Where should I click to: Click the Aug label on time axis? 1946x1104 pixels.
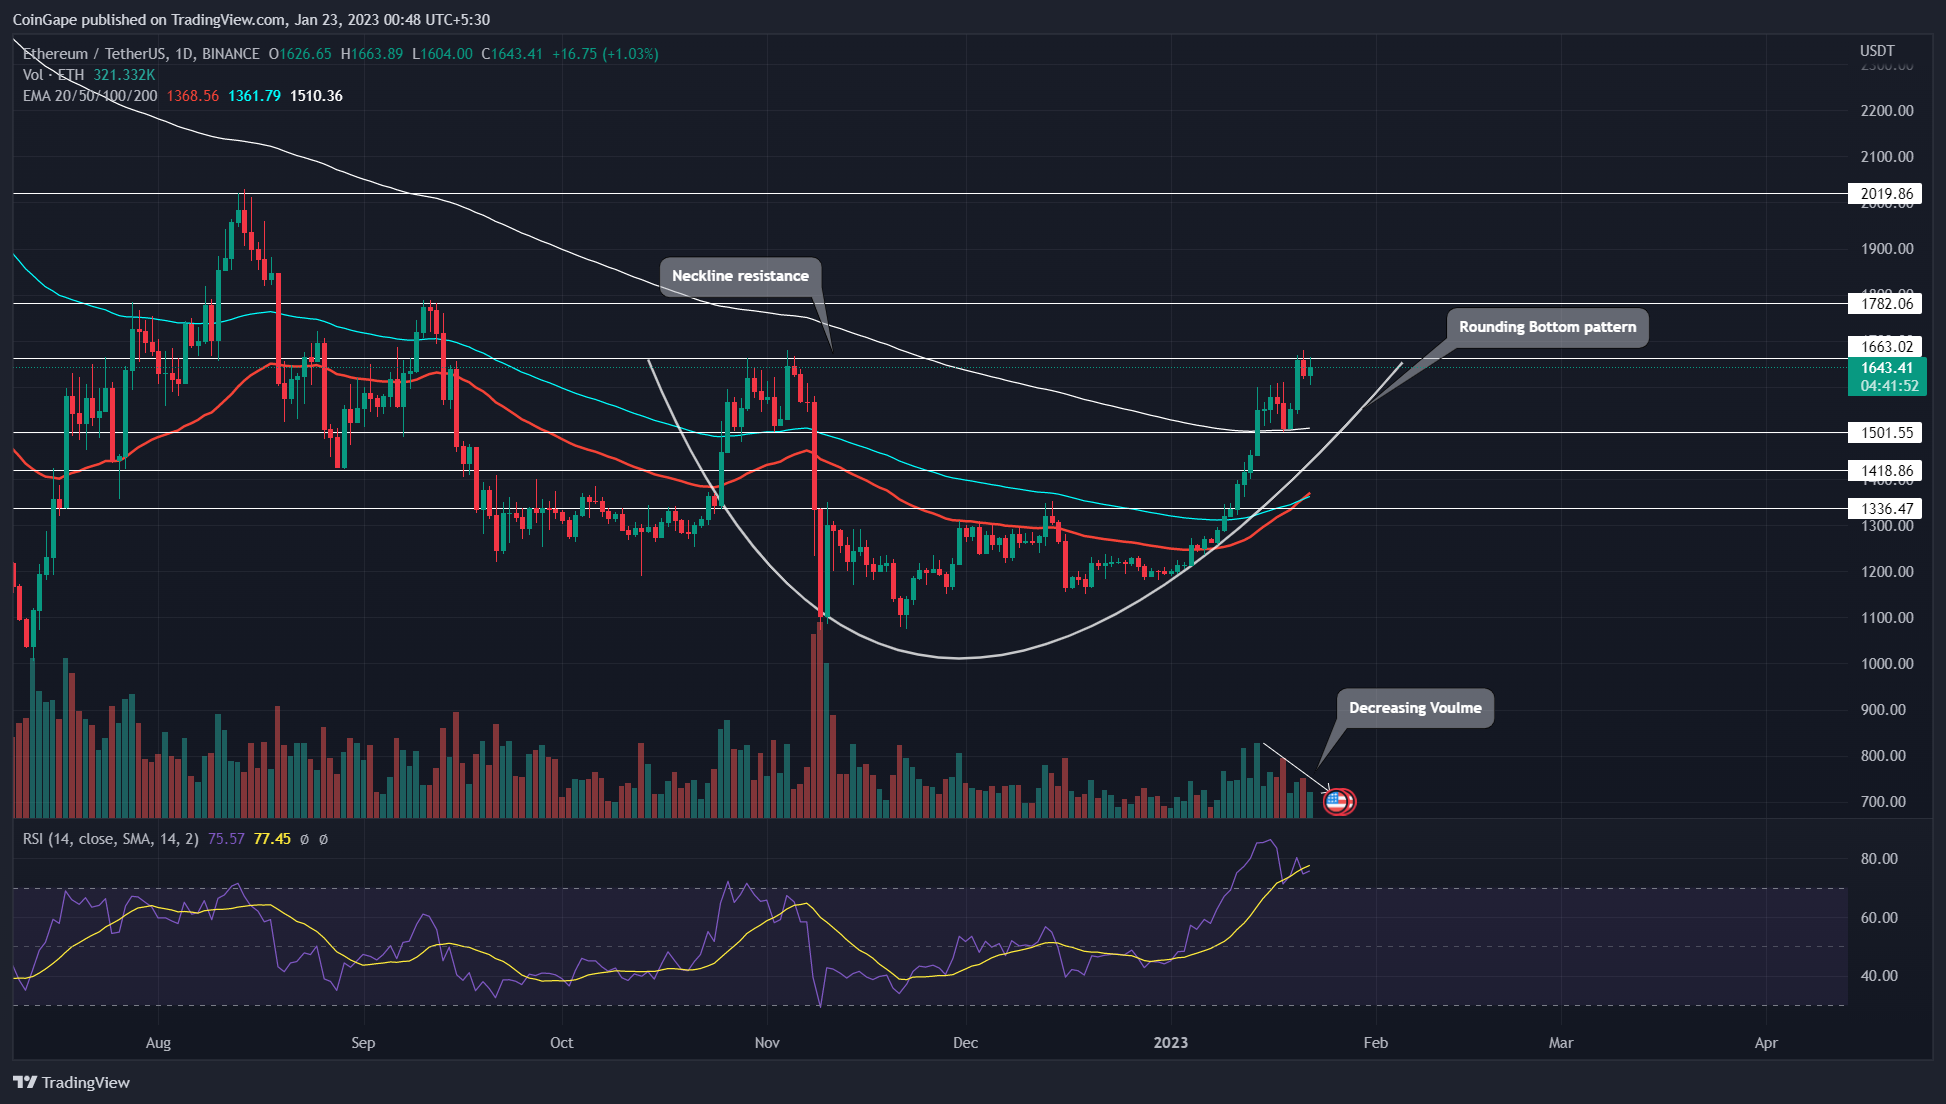click(158, 1043)
